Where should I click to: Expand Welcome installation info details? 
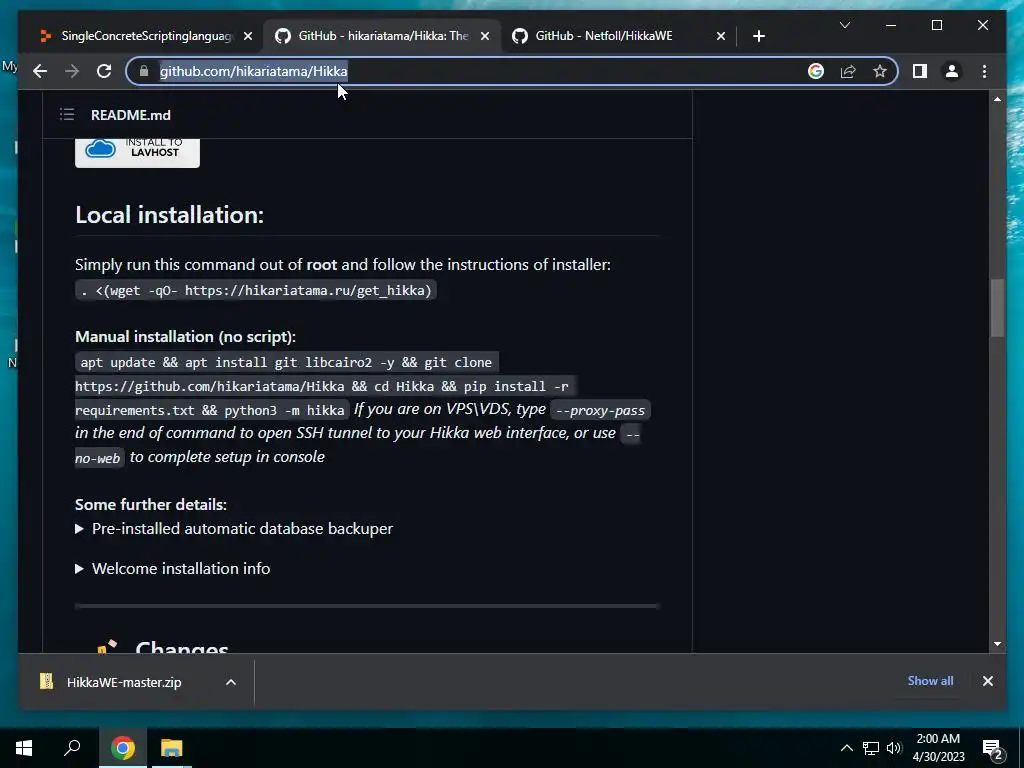[173, 568]
